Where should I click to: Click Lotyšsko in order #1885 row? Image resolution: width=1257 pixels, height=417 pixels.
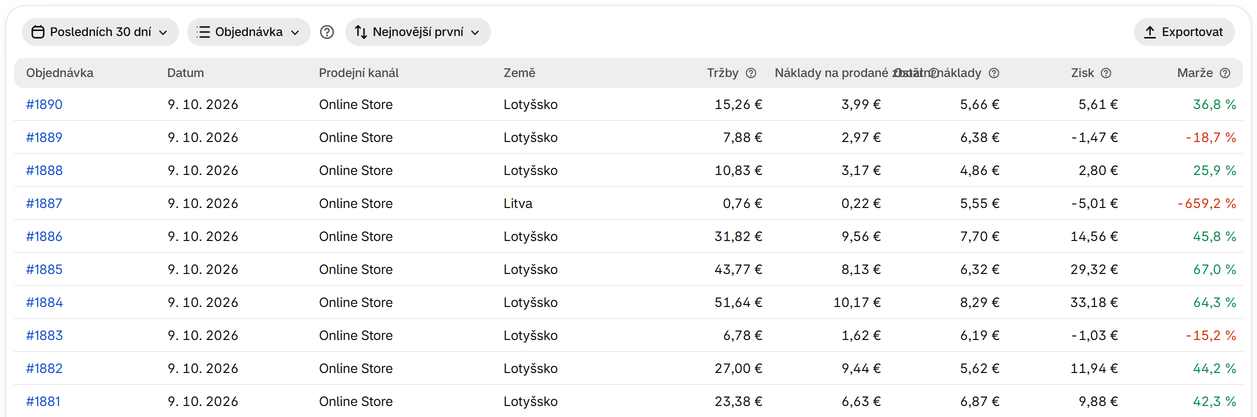tap(531, 269)
